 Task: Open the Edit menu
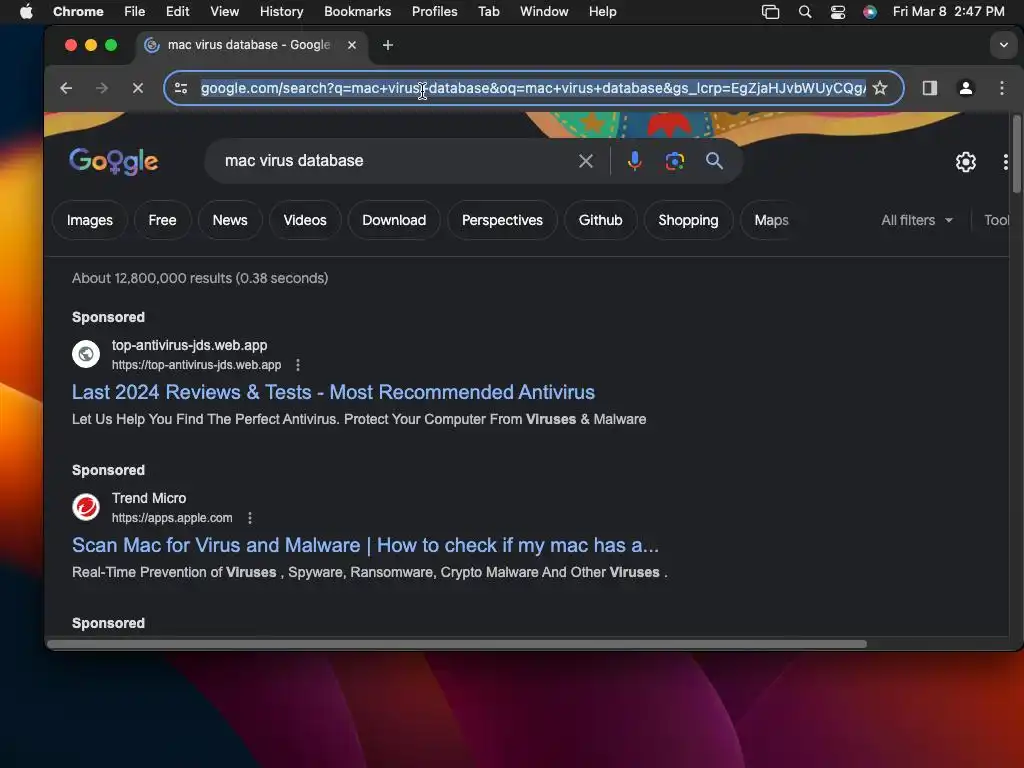[x=178, y=12]
